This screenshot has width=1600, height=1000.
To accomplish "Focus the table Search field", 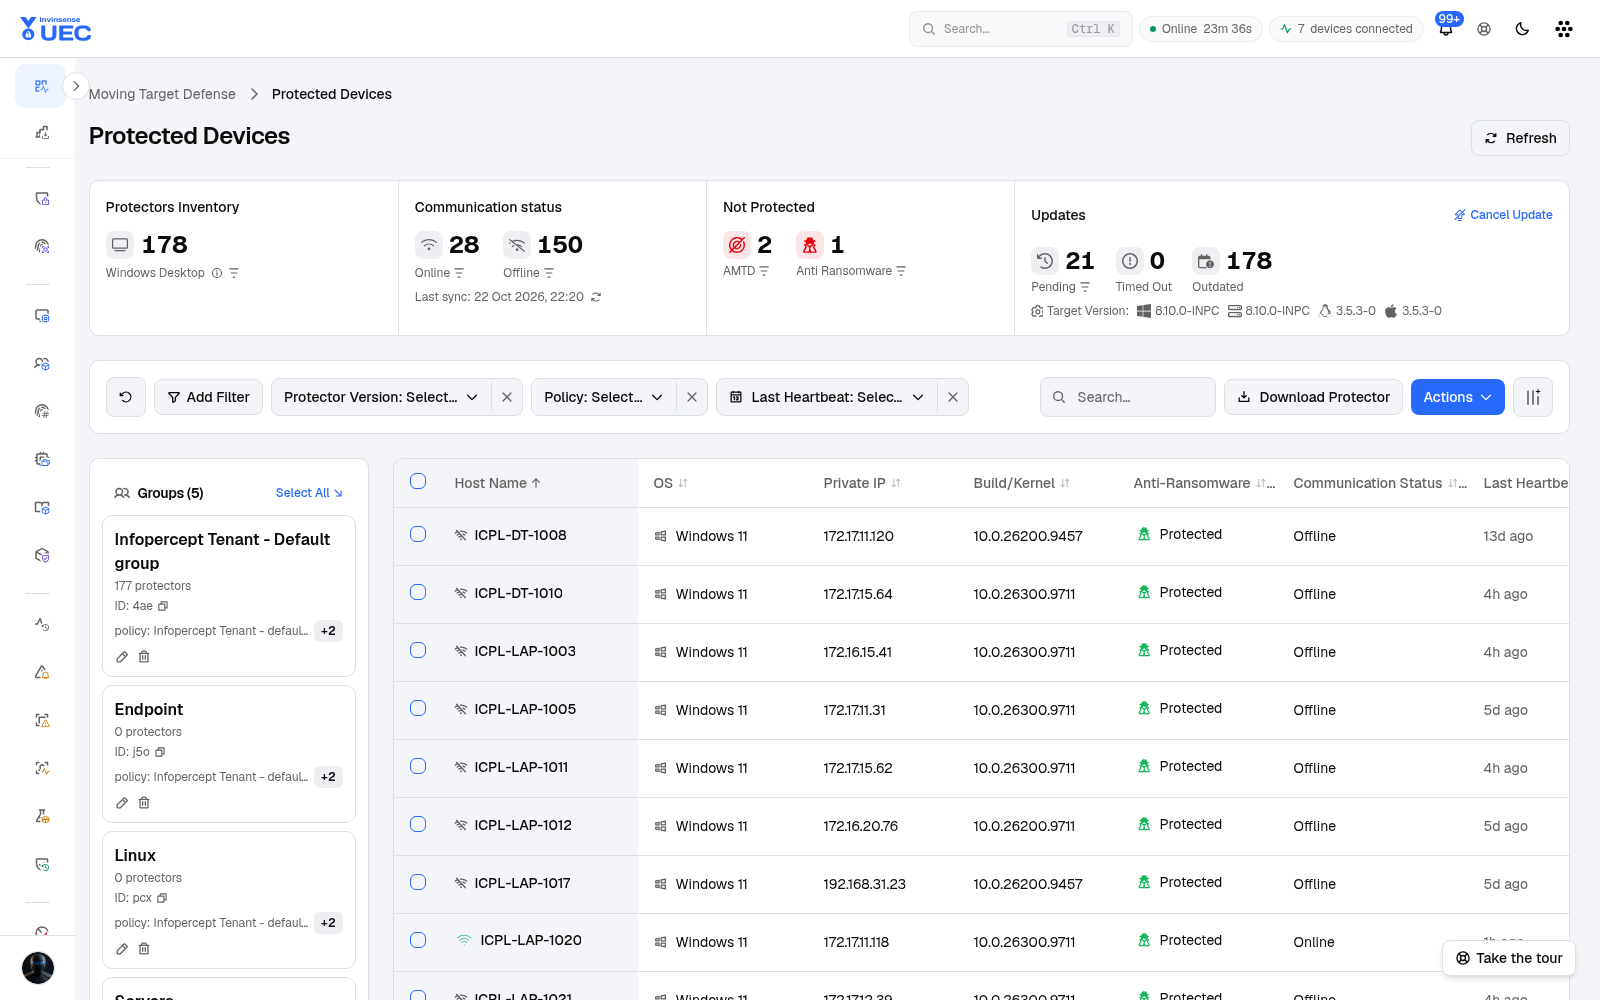I will pyautogui.click(x=1128, y=397).
